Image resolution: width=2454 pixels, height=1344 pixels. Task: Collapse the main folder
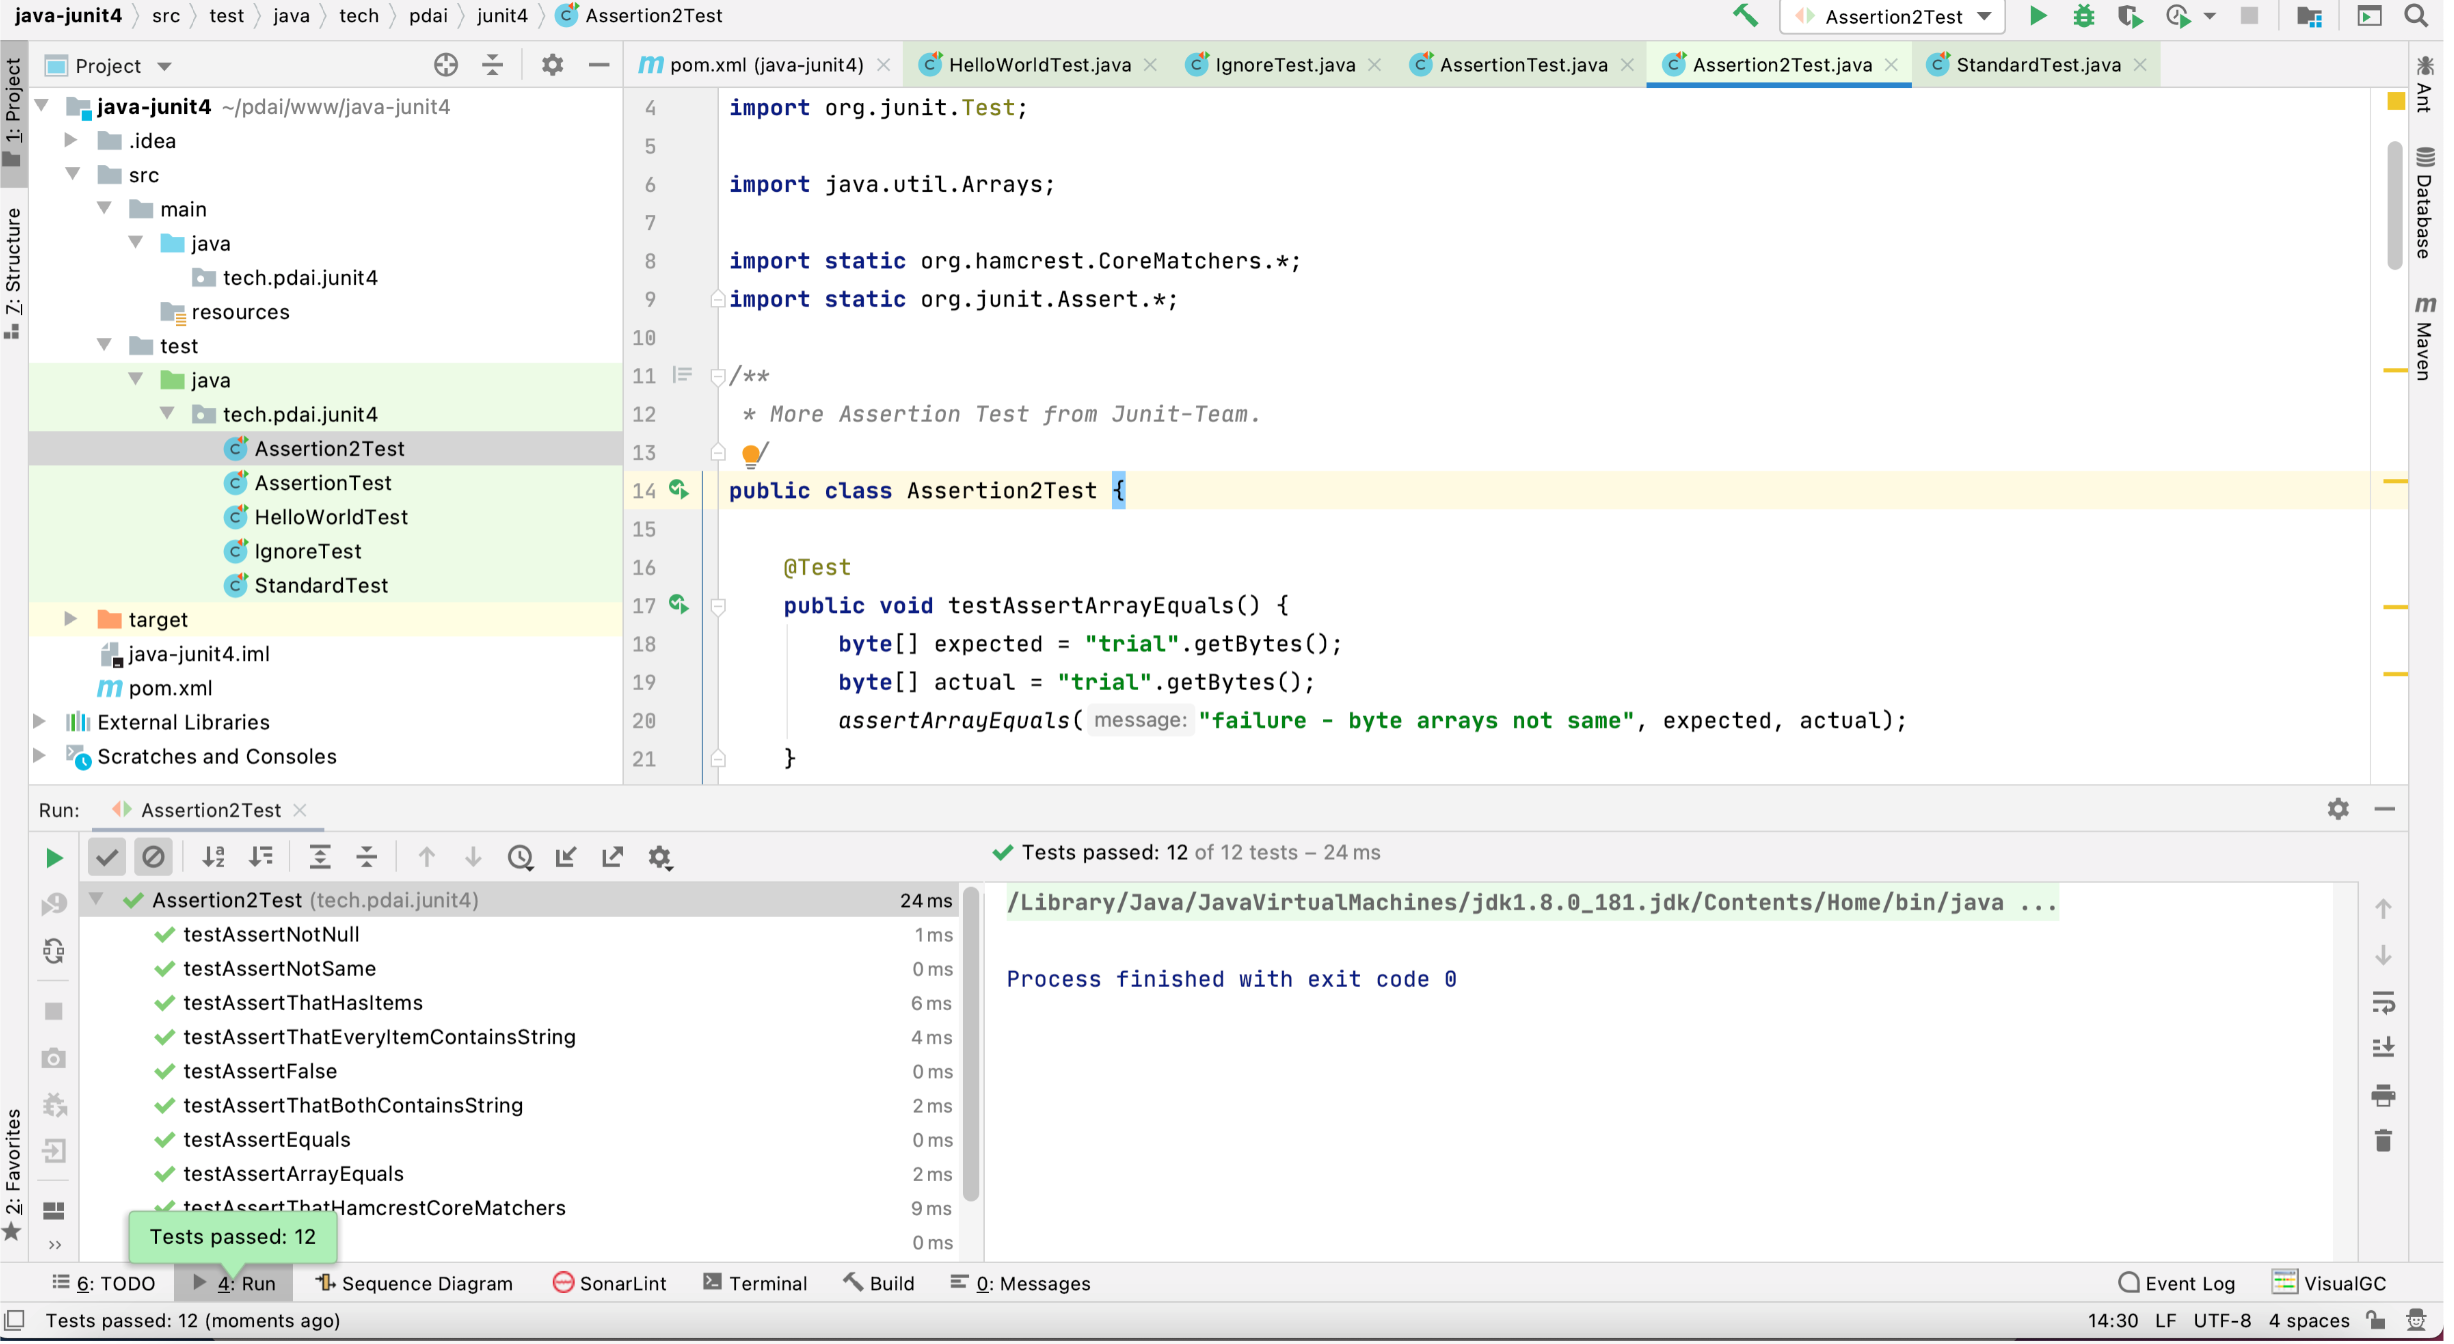tap(105, 208)
